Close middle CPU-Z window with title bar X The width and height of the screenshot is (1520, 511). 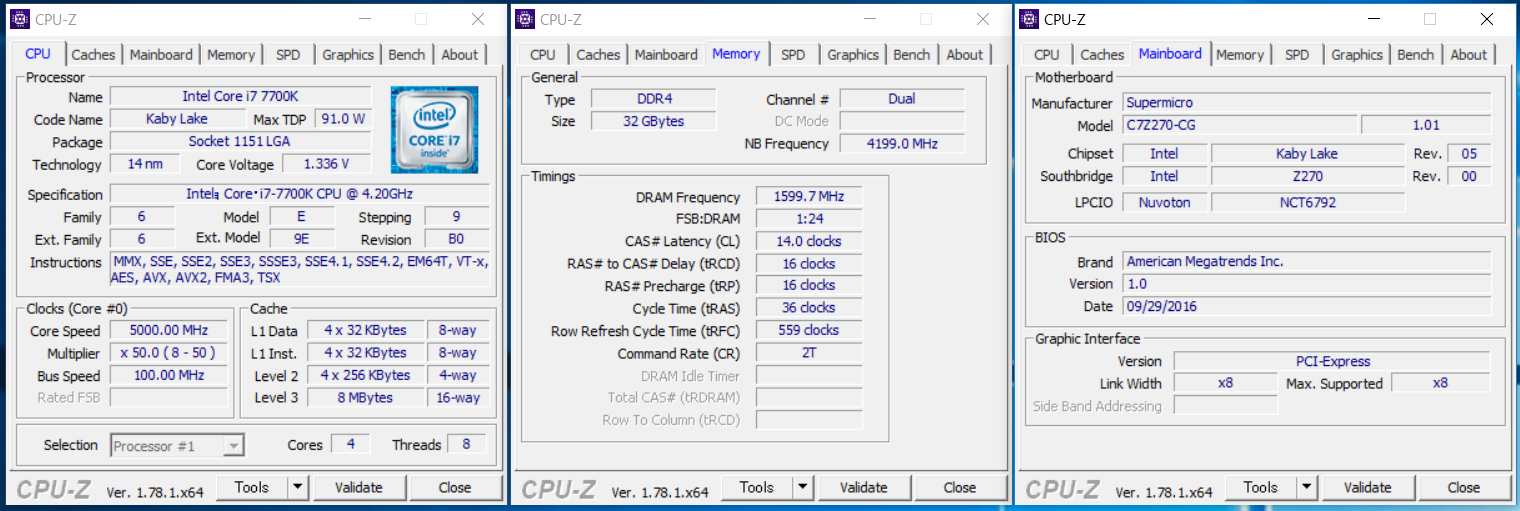tap(985, 19)
